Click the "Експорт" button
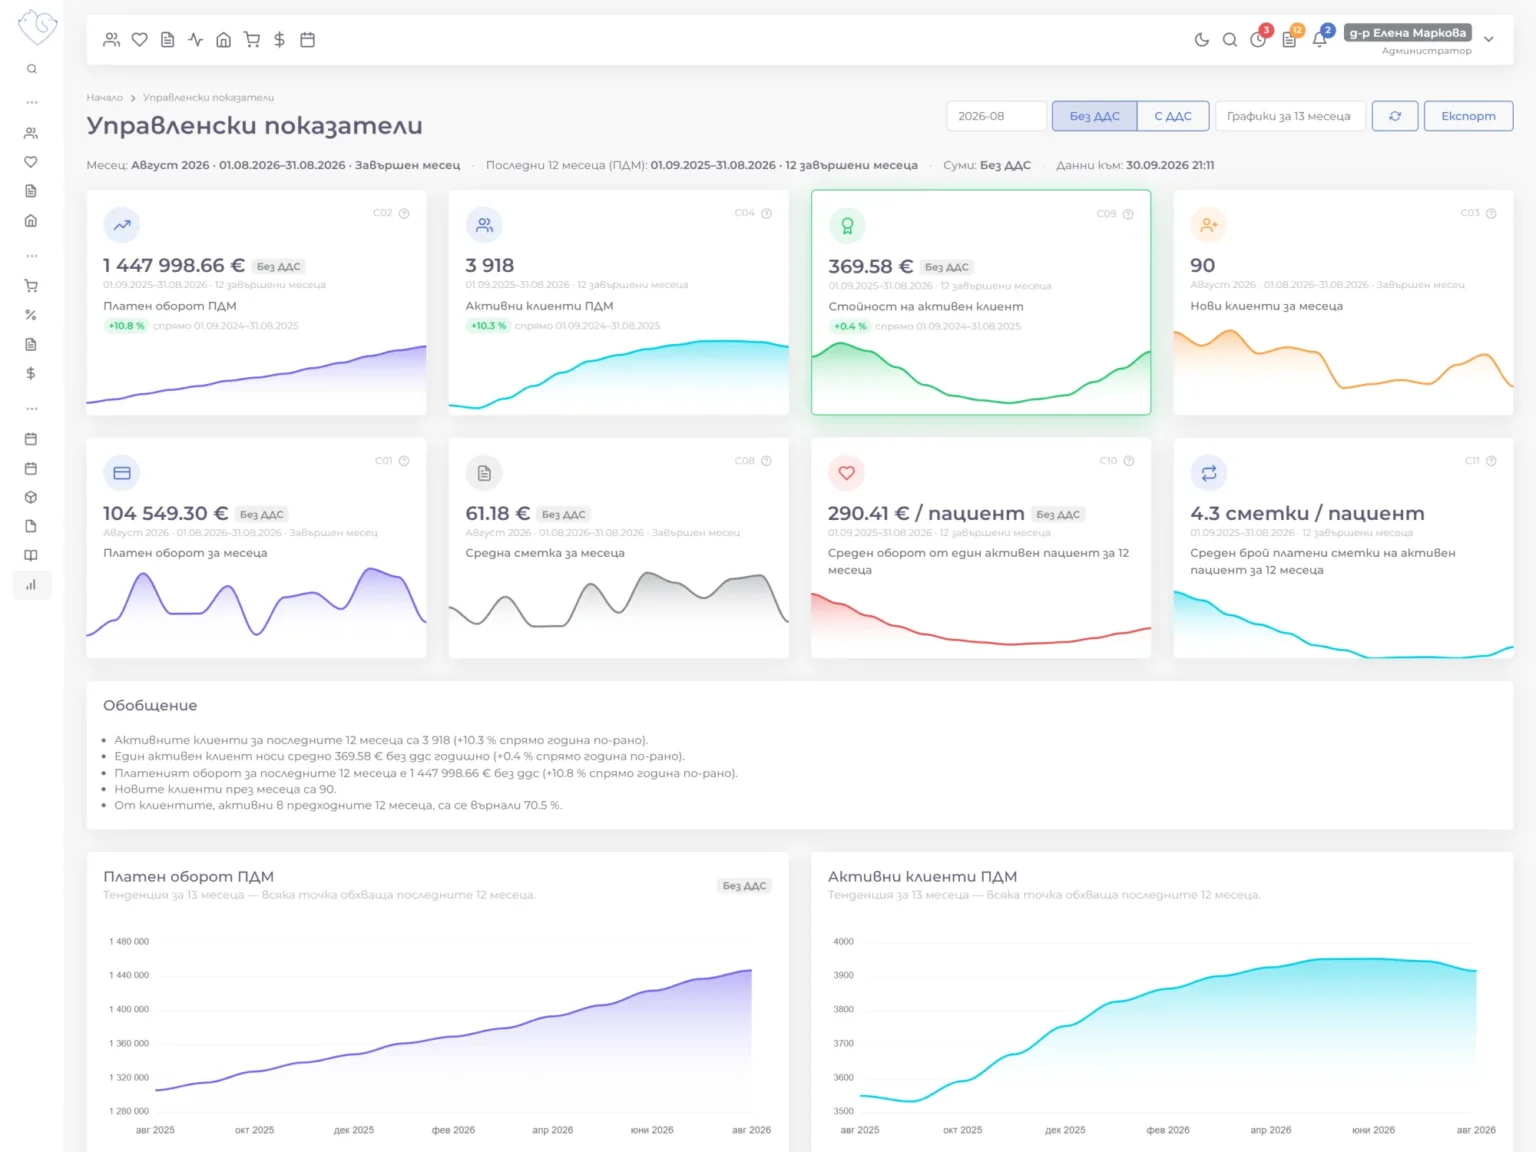The height and width of the screenshot is (1152, 1536). pyautogui.click(x=1468, y=116)
